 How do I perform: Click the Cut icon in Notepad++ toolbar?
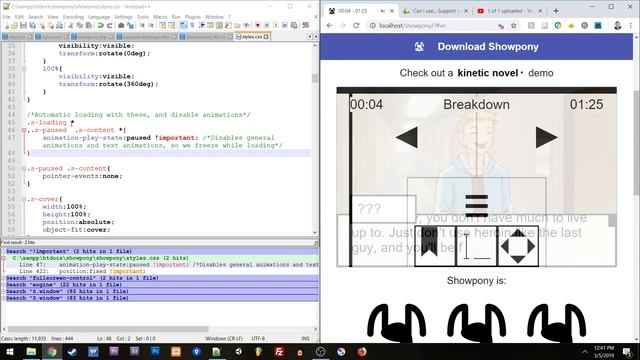(71, 25)
